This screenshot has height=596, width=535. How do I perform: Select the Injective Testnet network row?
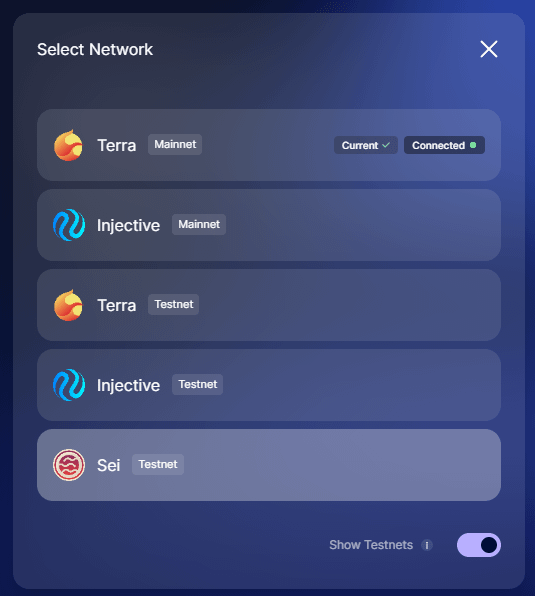(x=269, y=385)
